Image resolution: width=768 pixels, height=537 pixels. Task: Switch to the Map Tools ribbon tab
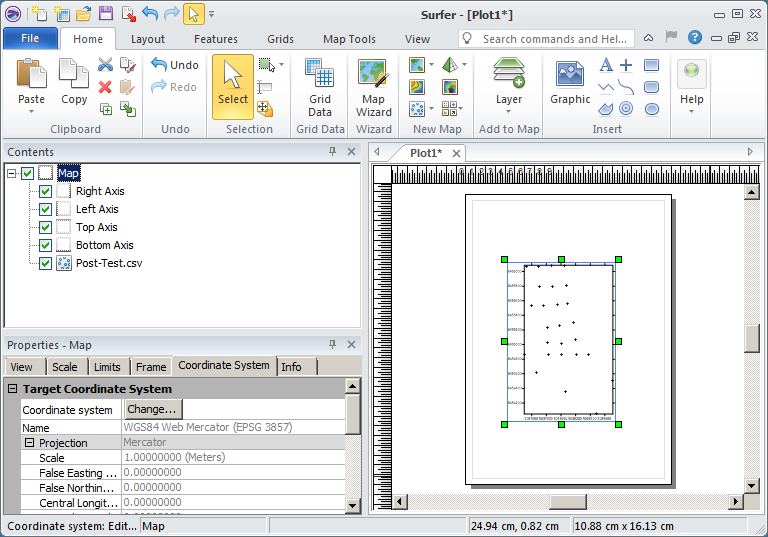349,39
